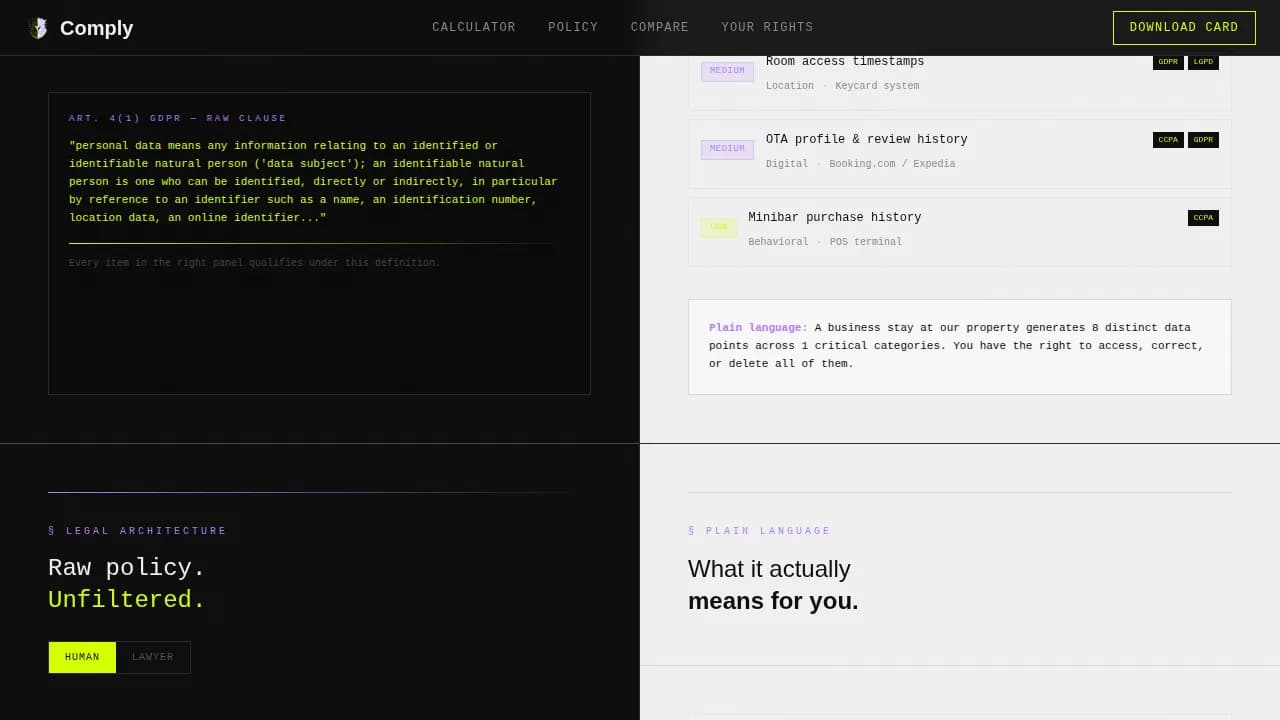Open the YOUR RIGHTS page
Image resolution: width=1280 pixels, height=720 pixels.
pos(767,27)
